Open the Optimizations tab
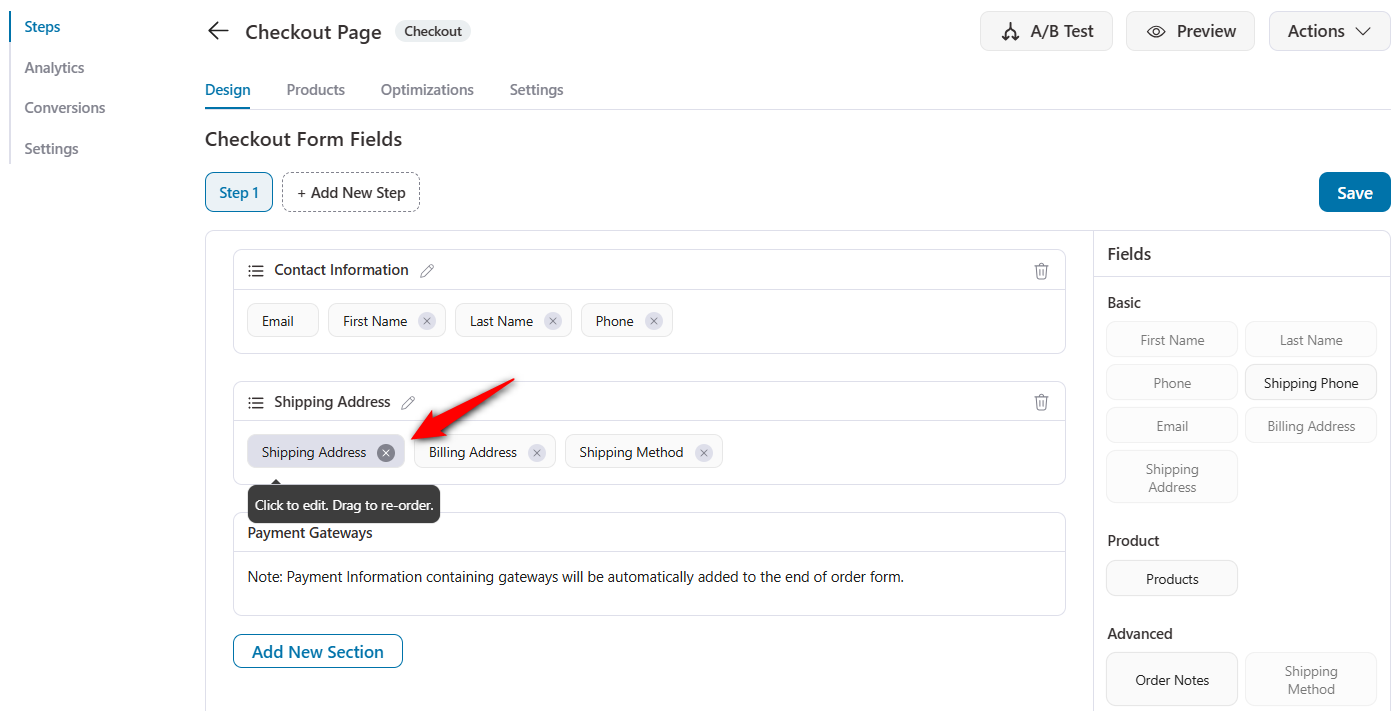 pos(426,90)
